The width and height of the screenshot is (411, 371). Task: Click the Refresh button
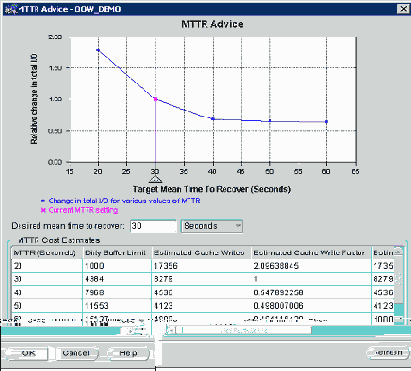pos(388,352)
